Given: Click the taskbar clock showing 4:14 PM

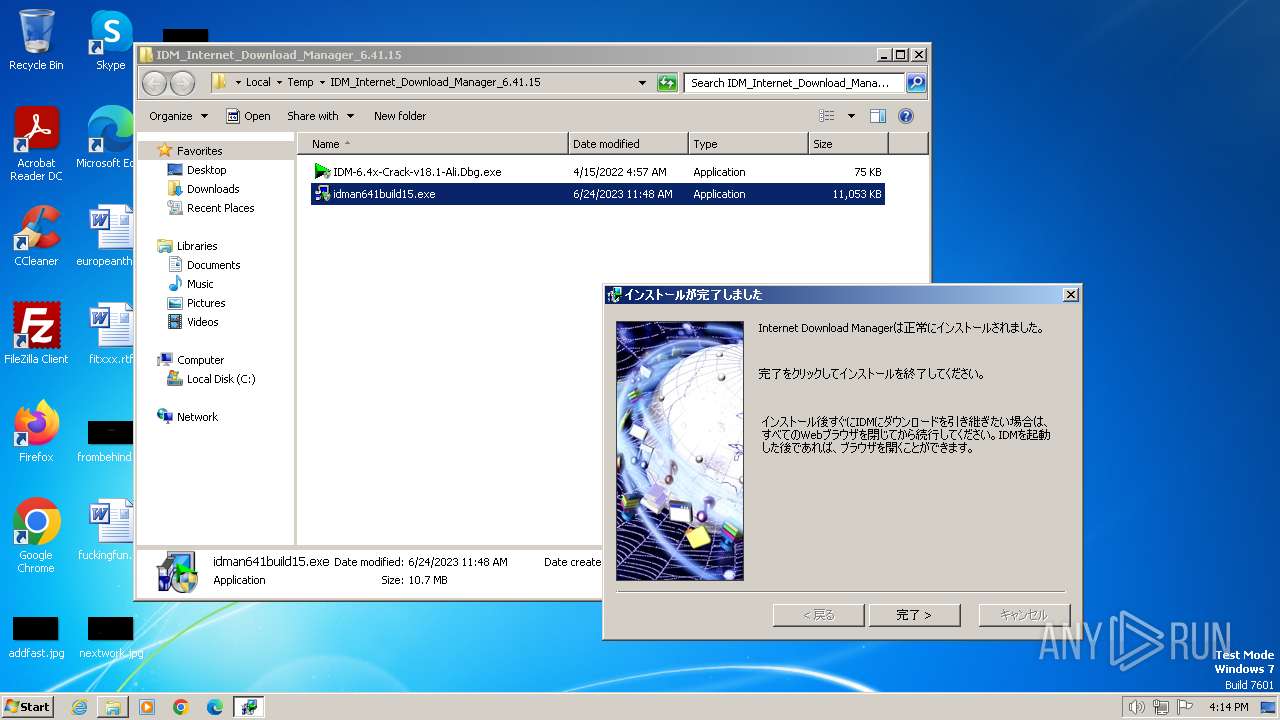Looking at the screenshot, I should pyautogui.click(x=1228, y=707).
